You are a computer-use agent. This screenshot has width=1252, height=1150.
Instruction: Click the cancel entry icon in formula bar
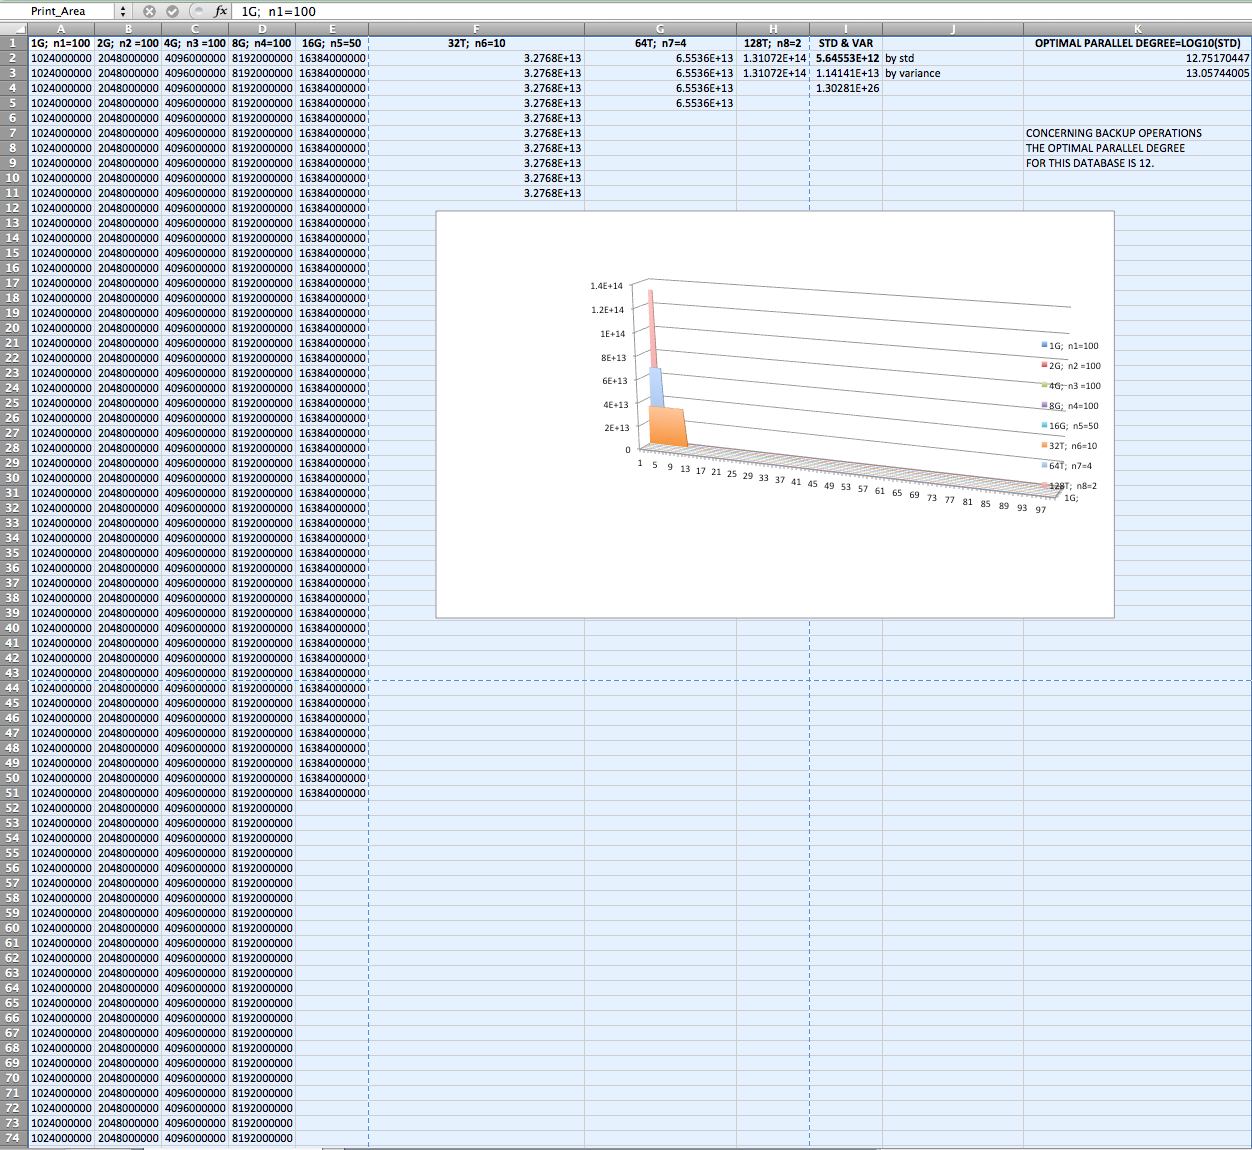click(149, 11)
